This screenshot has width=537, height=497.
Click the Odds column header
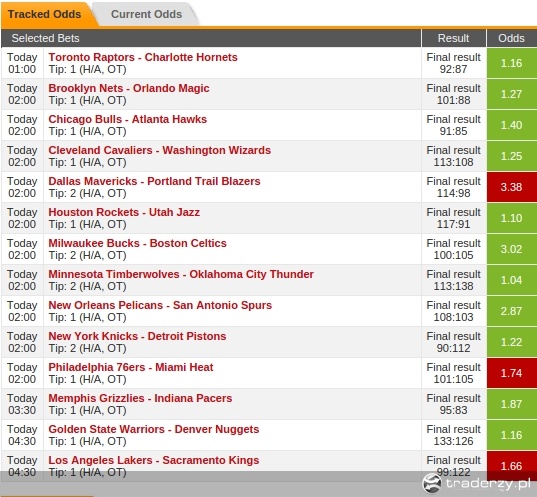512,38
